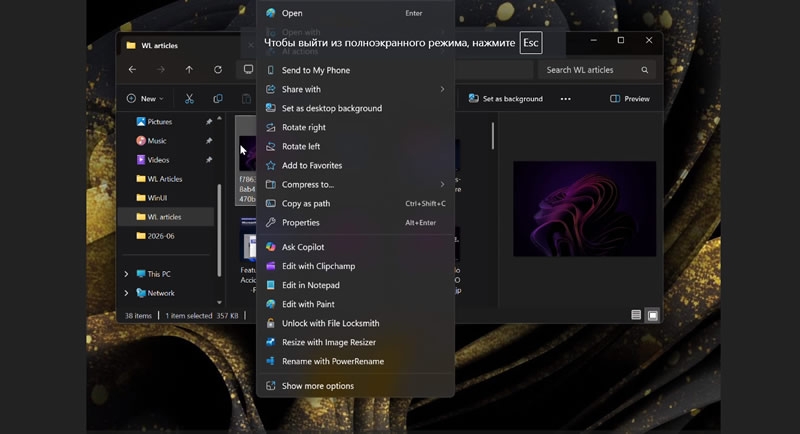The image size is (800, 434).
Task: Click Set as background in toolbar
Action: (x=506, y=99)
